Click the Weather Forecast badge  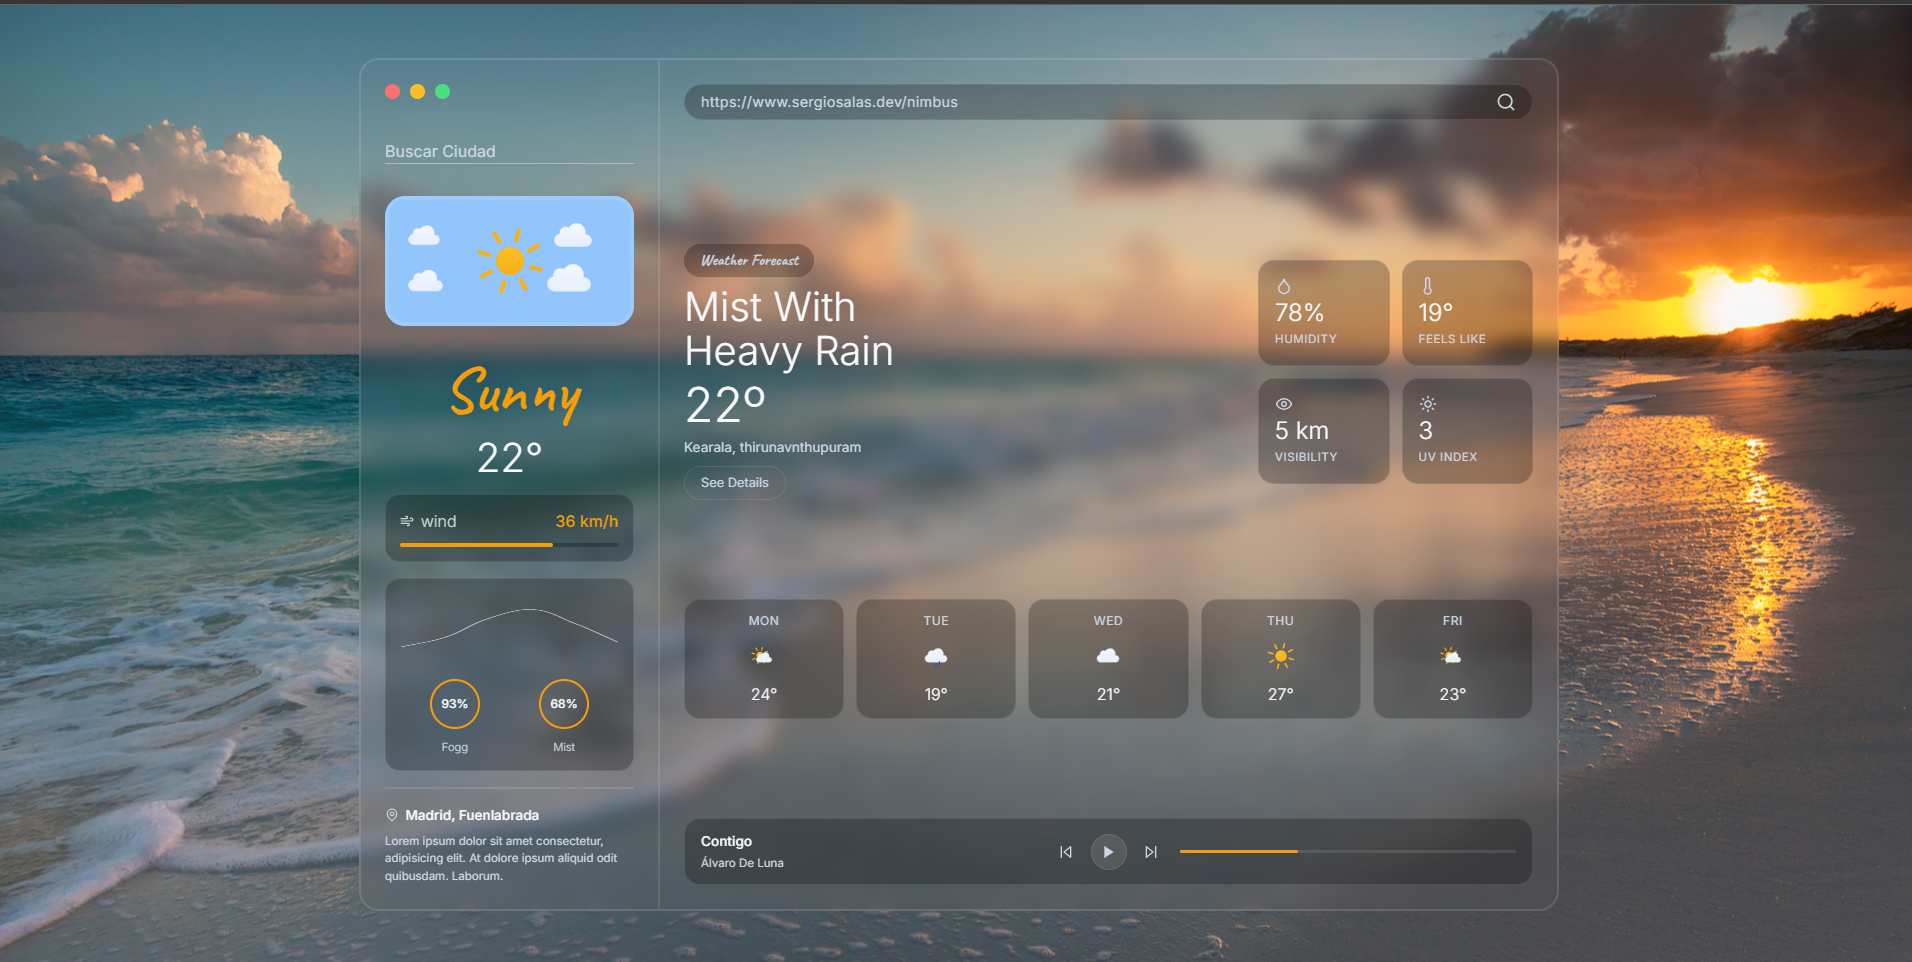point(749,261)
